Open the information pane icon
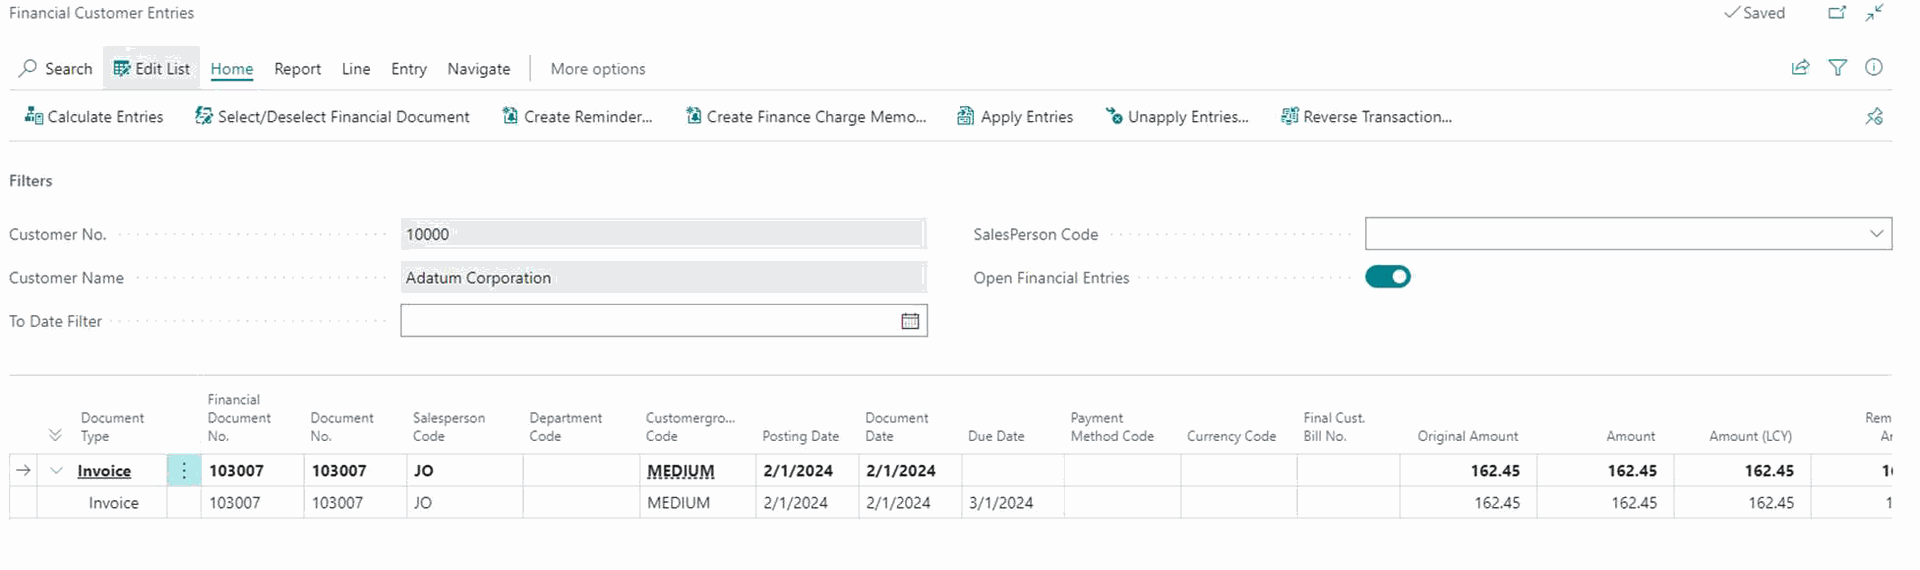Viewport: 1920px width, 570px height. point(1874,68)
